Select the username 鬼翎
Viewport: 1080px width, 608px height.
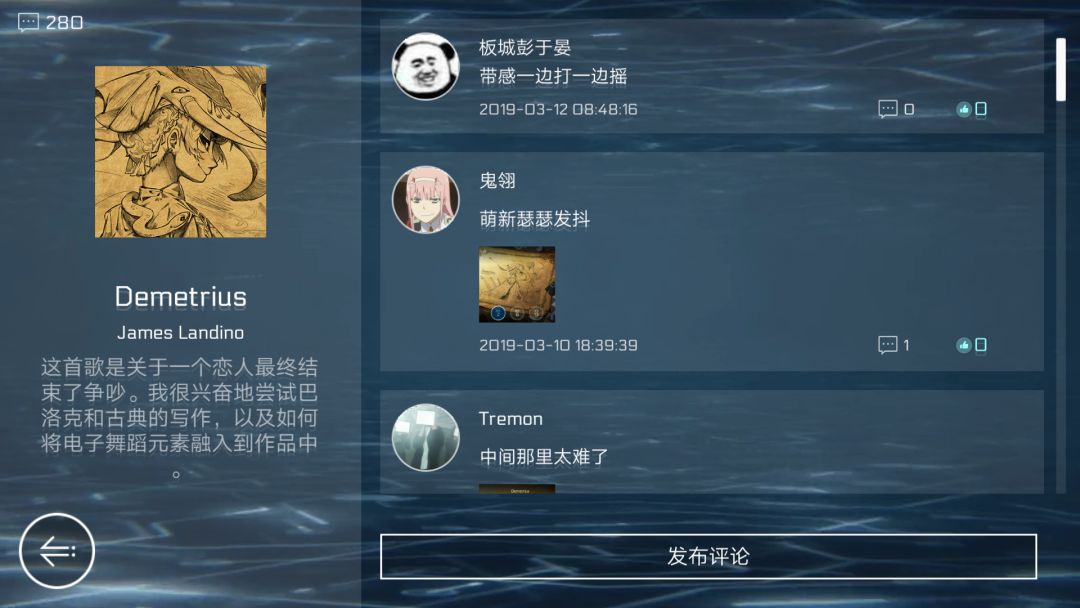(x=497, y=181)
